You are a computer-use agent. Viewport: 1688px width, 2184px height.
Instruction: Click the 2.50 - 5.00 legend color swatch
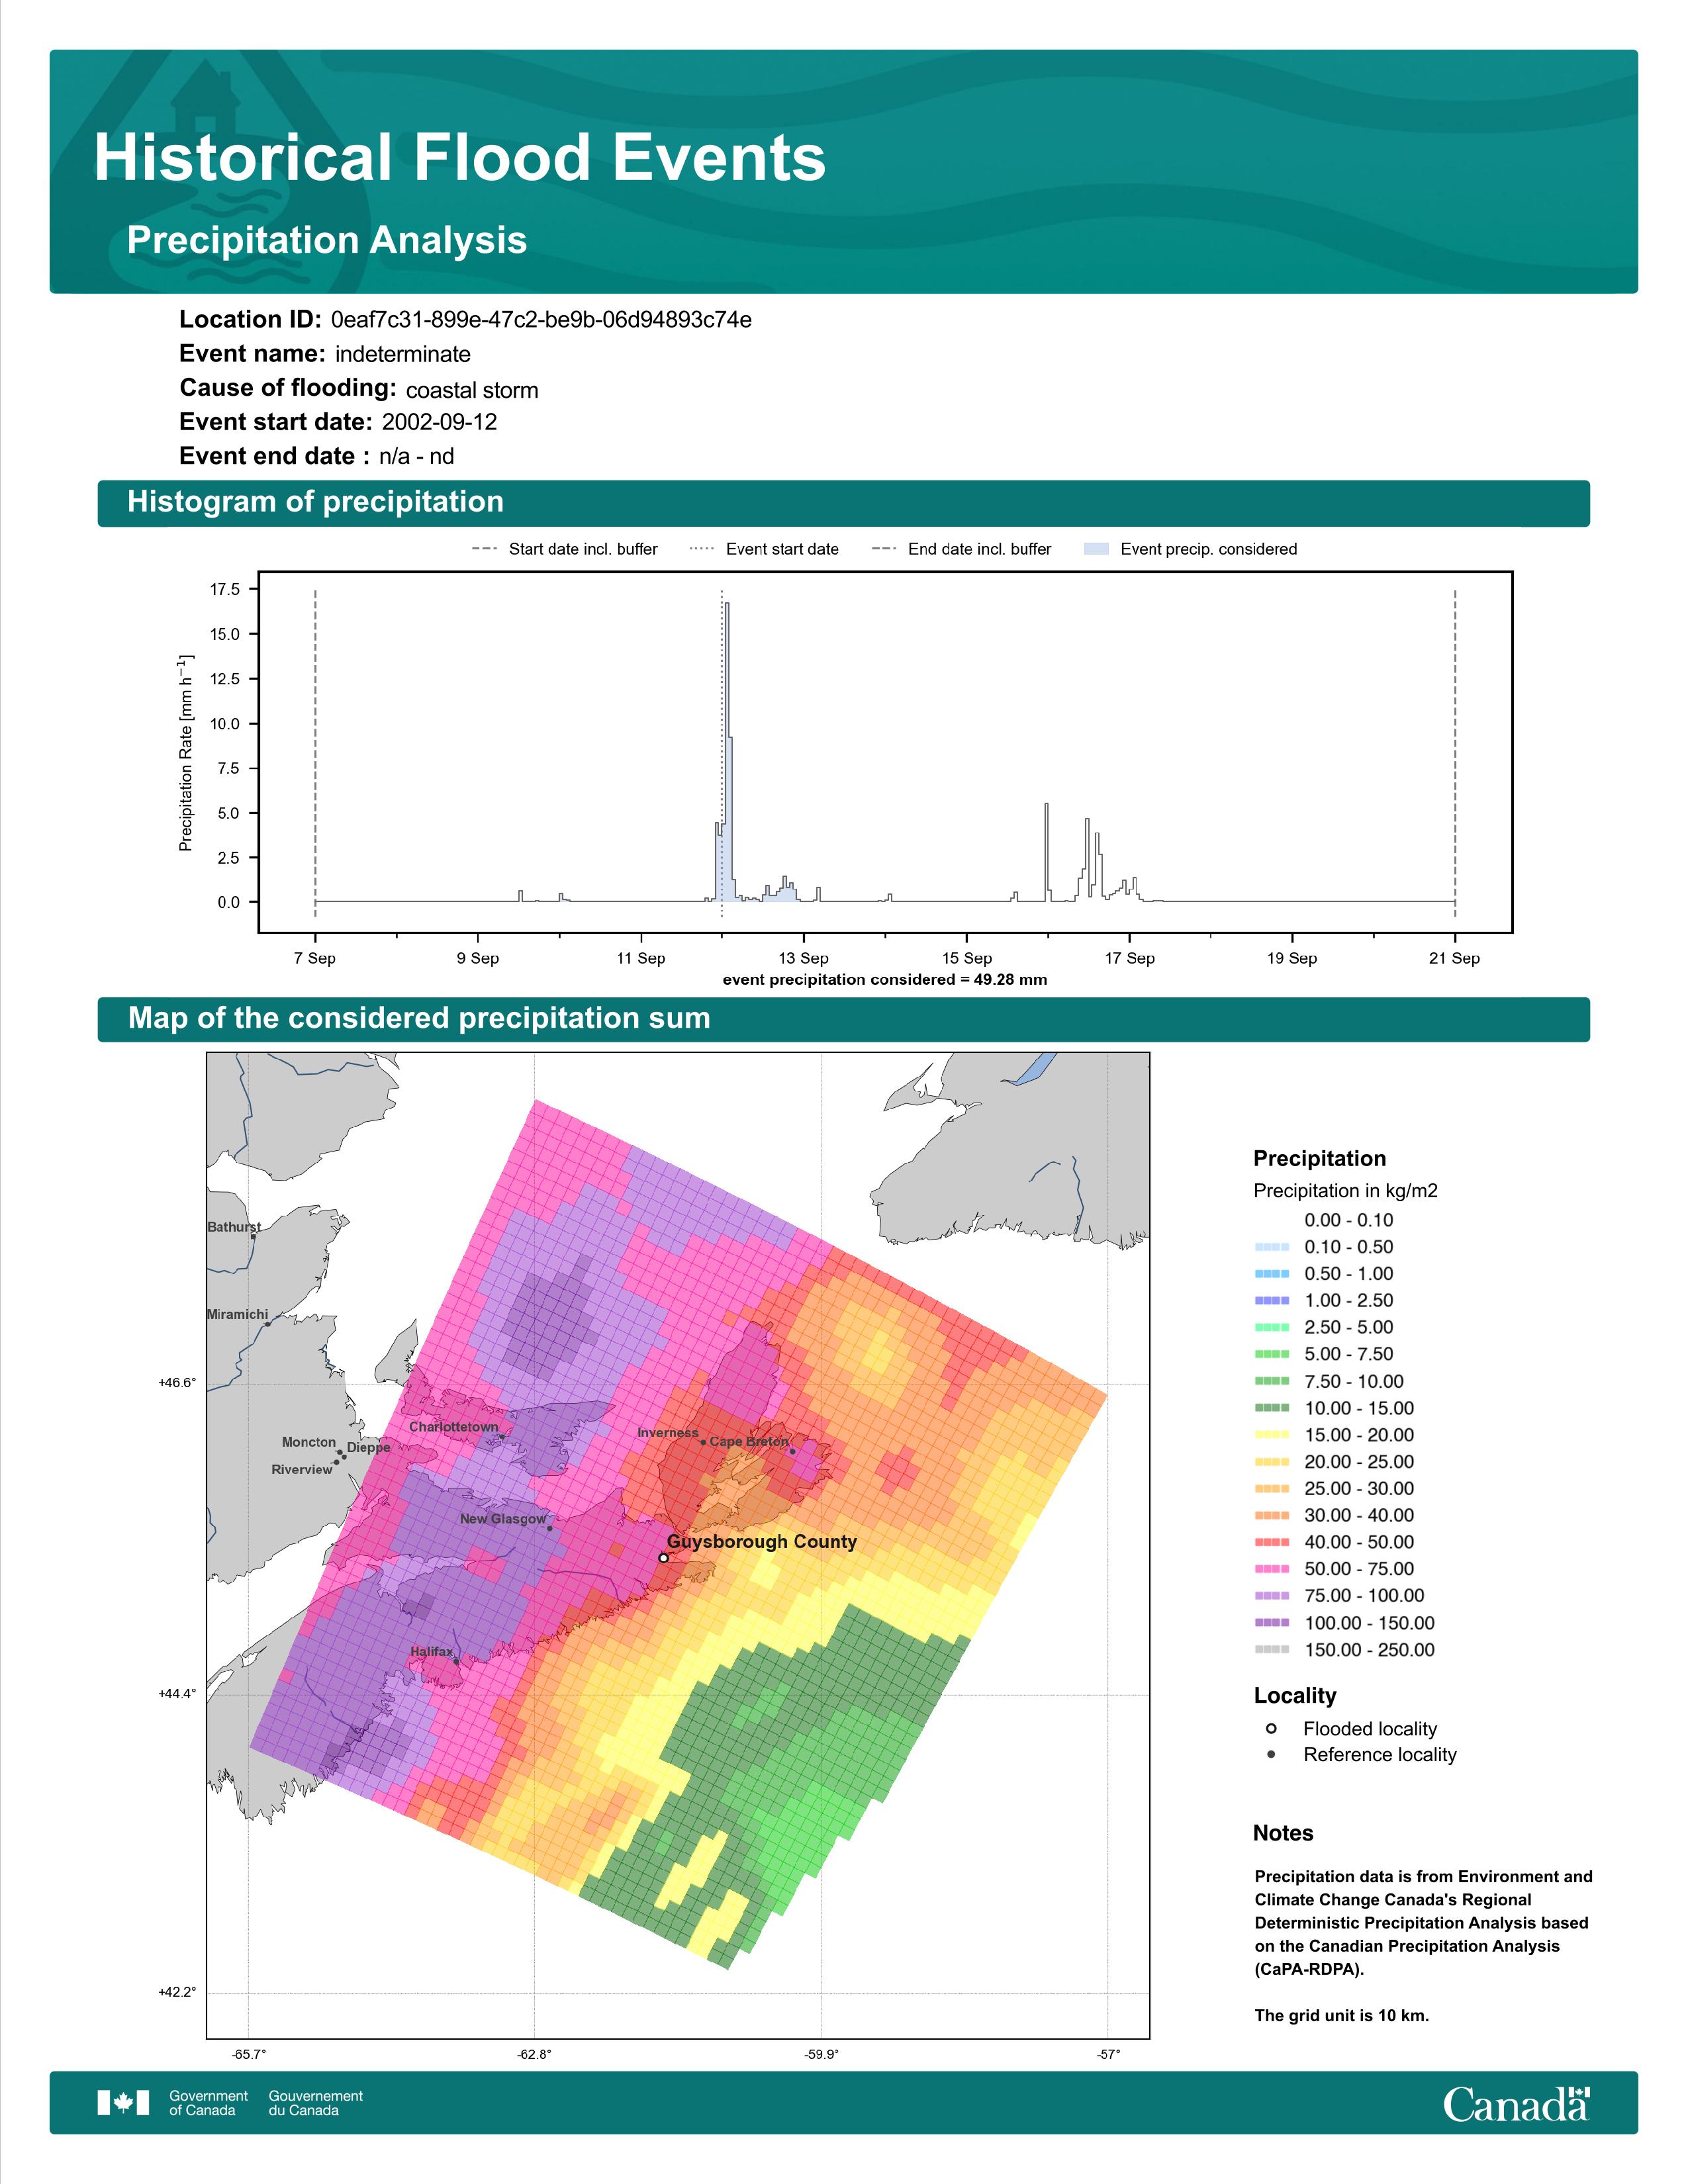pyautogui.click(x=1272, y=1328)
